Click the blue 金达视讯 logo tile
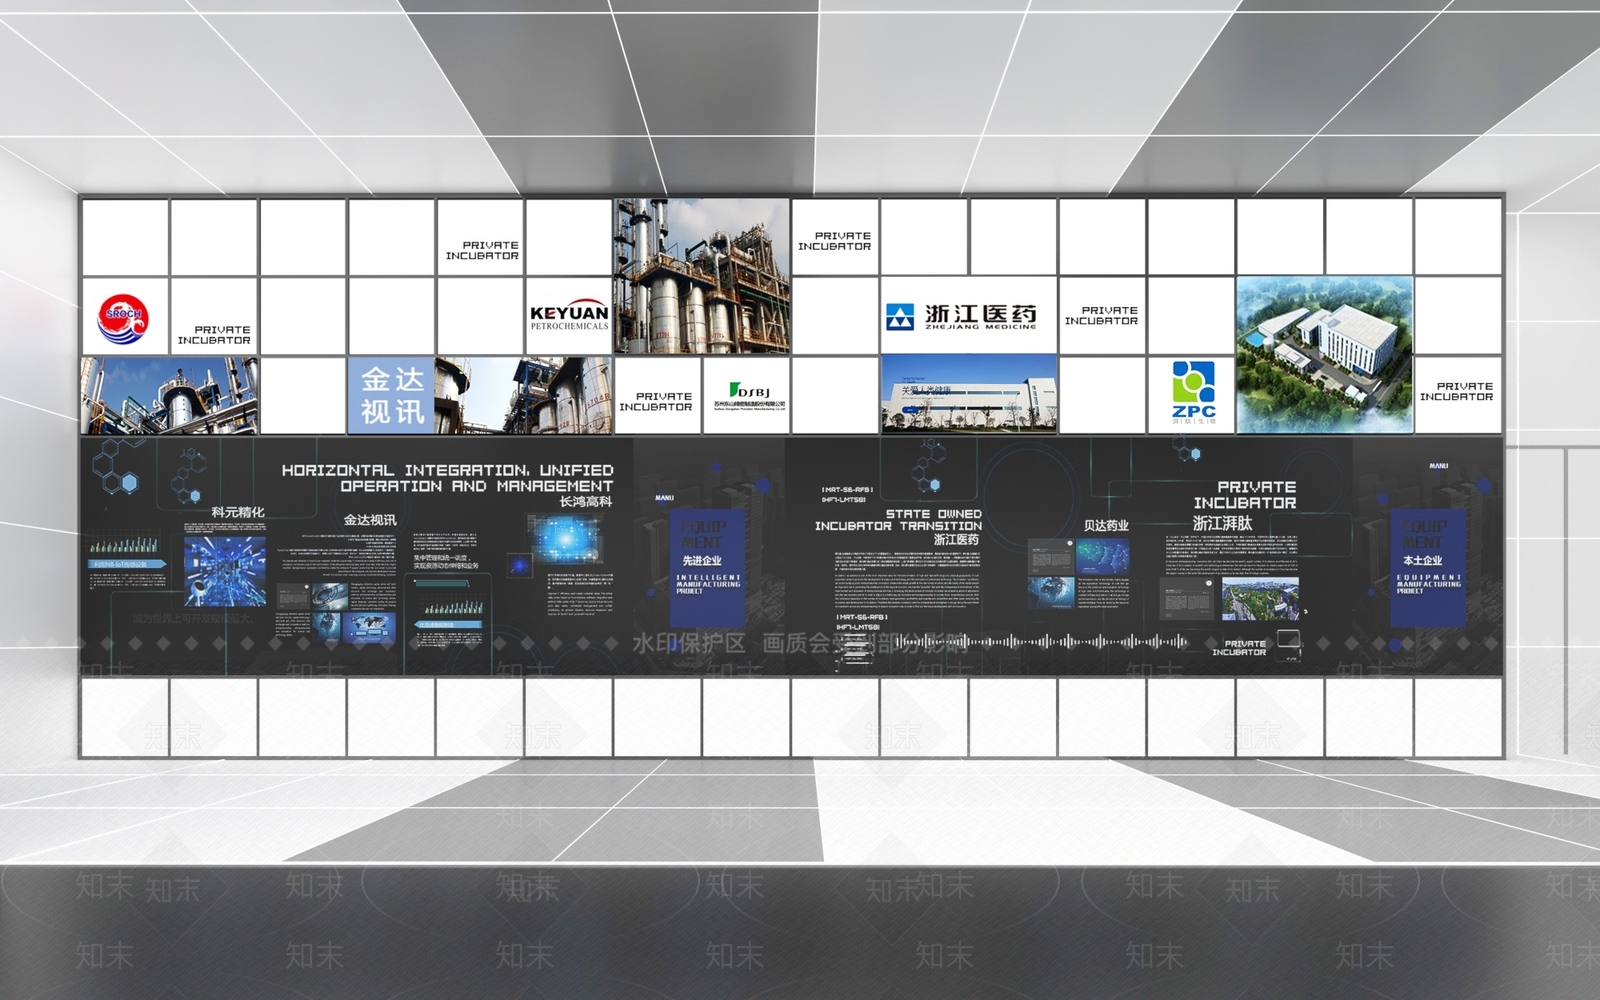1600x1000 pixels. click(x=392, y=394)
